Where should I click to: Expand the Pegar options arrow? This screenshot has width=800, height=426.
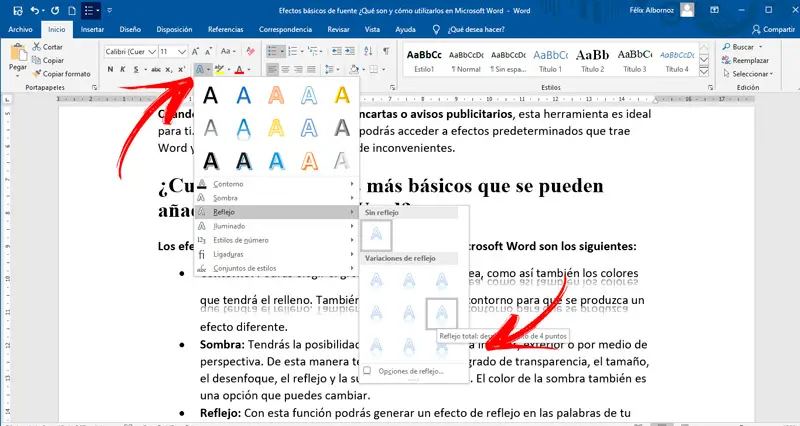[18, 74]
